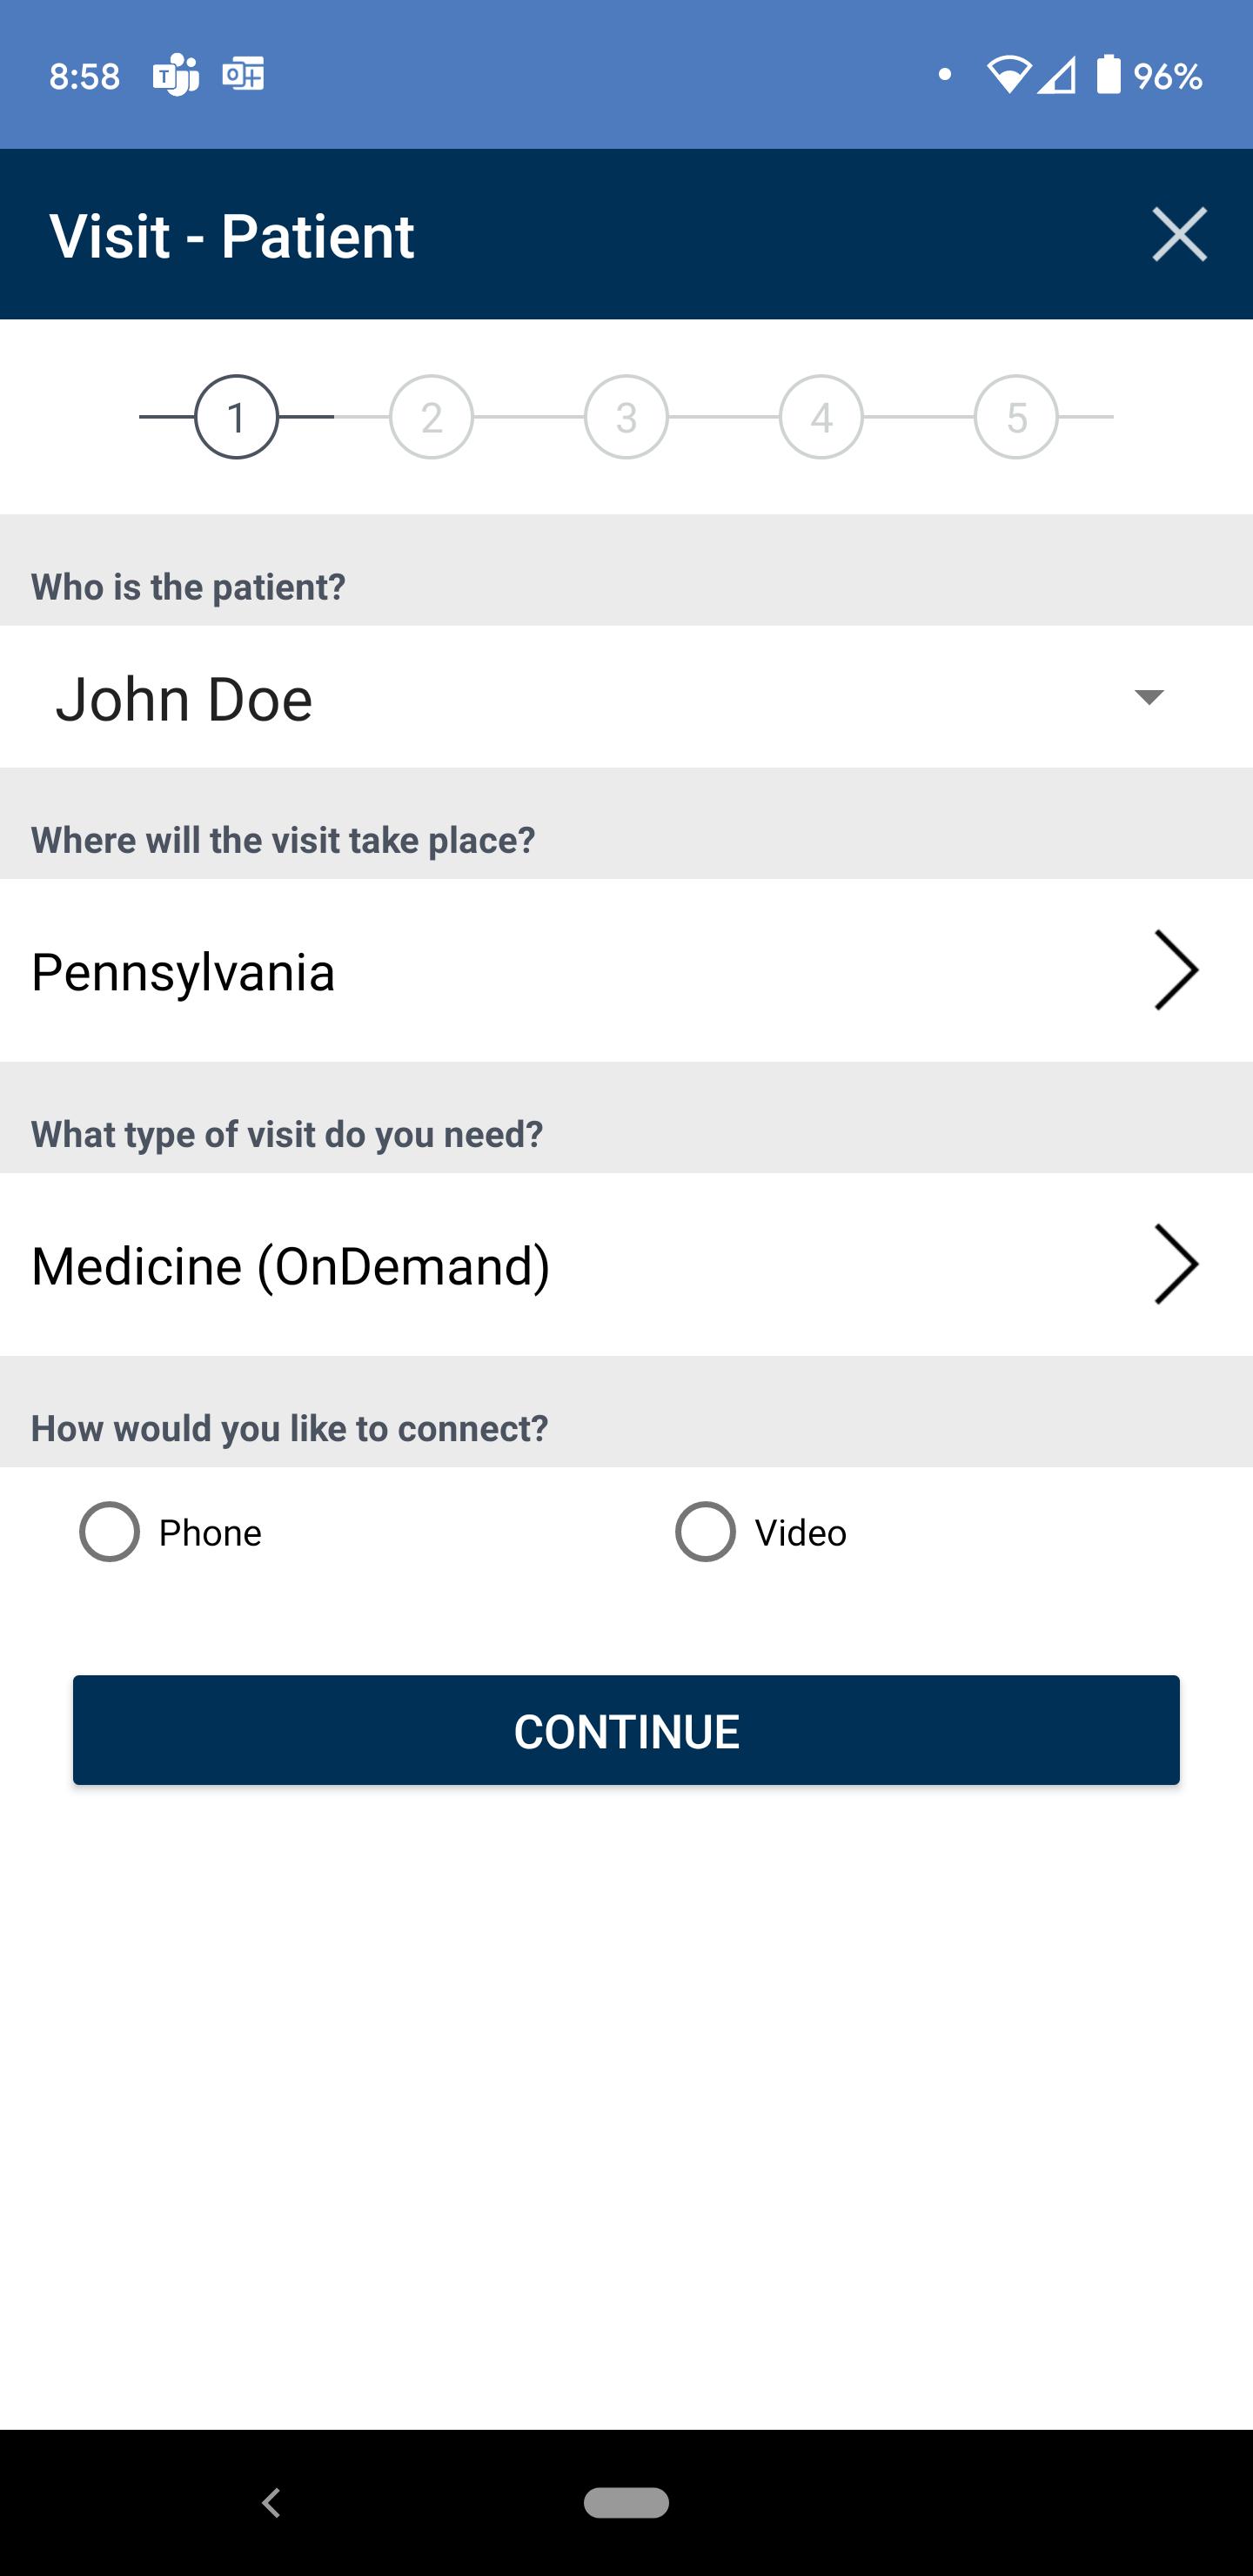Tap the CONTINUE button
1253x2576 pixels.
626,1730
